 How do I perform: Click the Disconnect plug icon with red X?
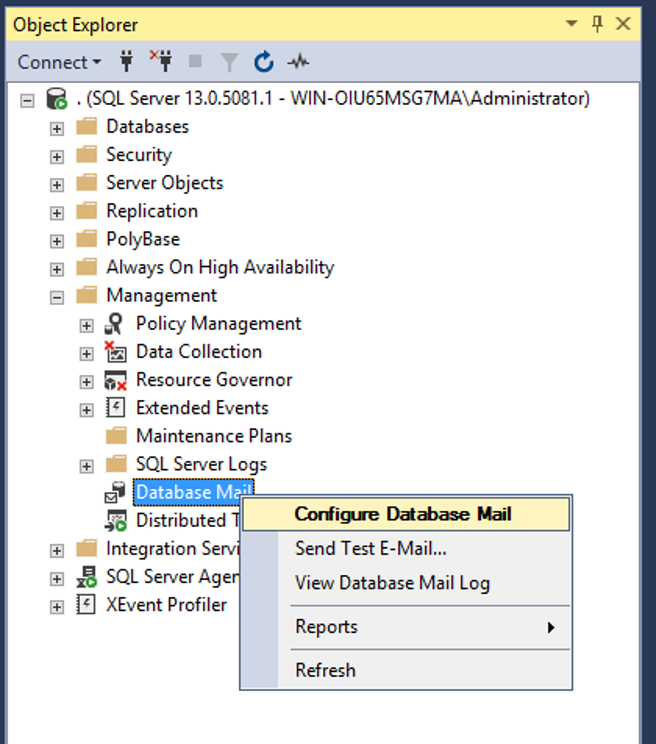[161, 61]
